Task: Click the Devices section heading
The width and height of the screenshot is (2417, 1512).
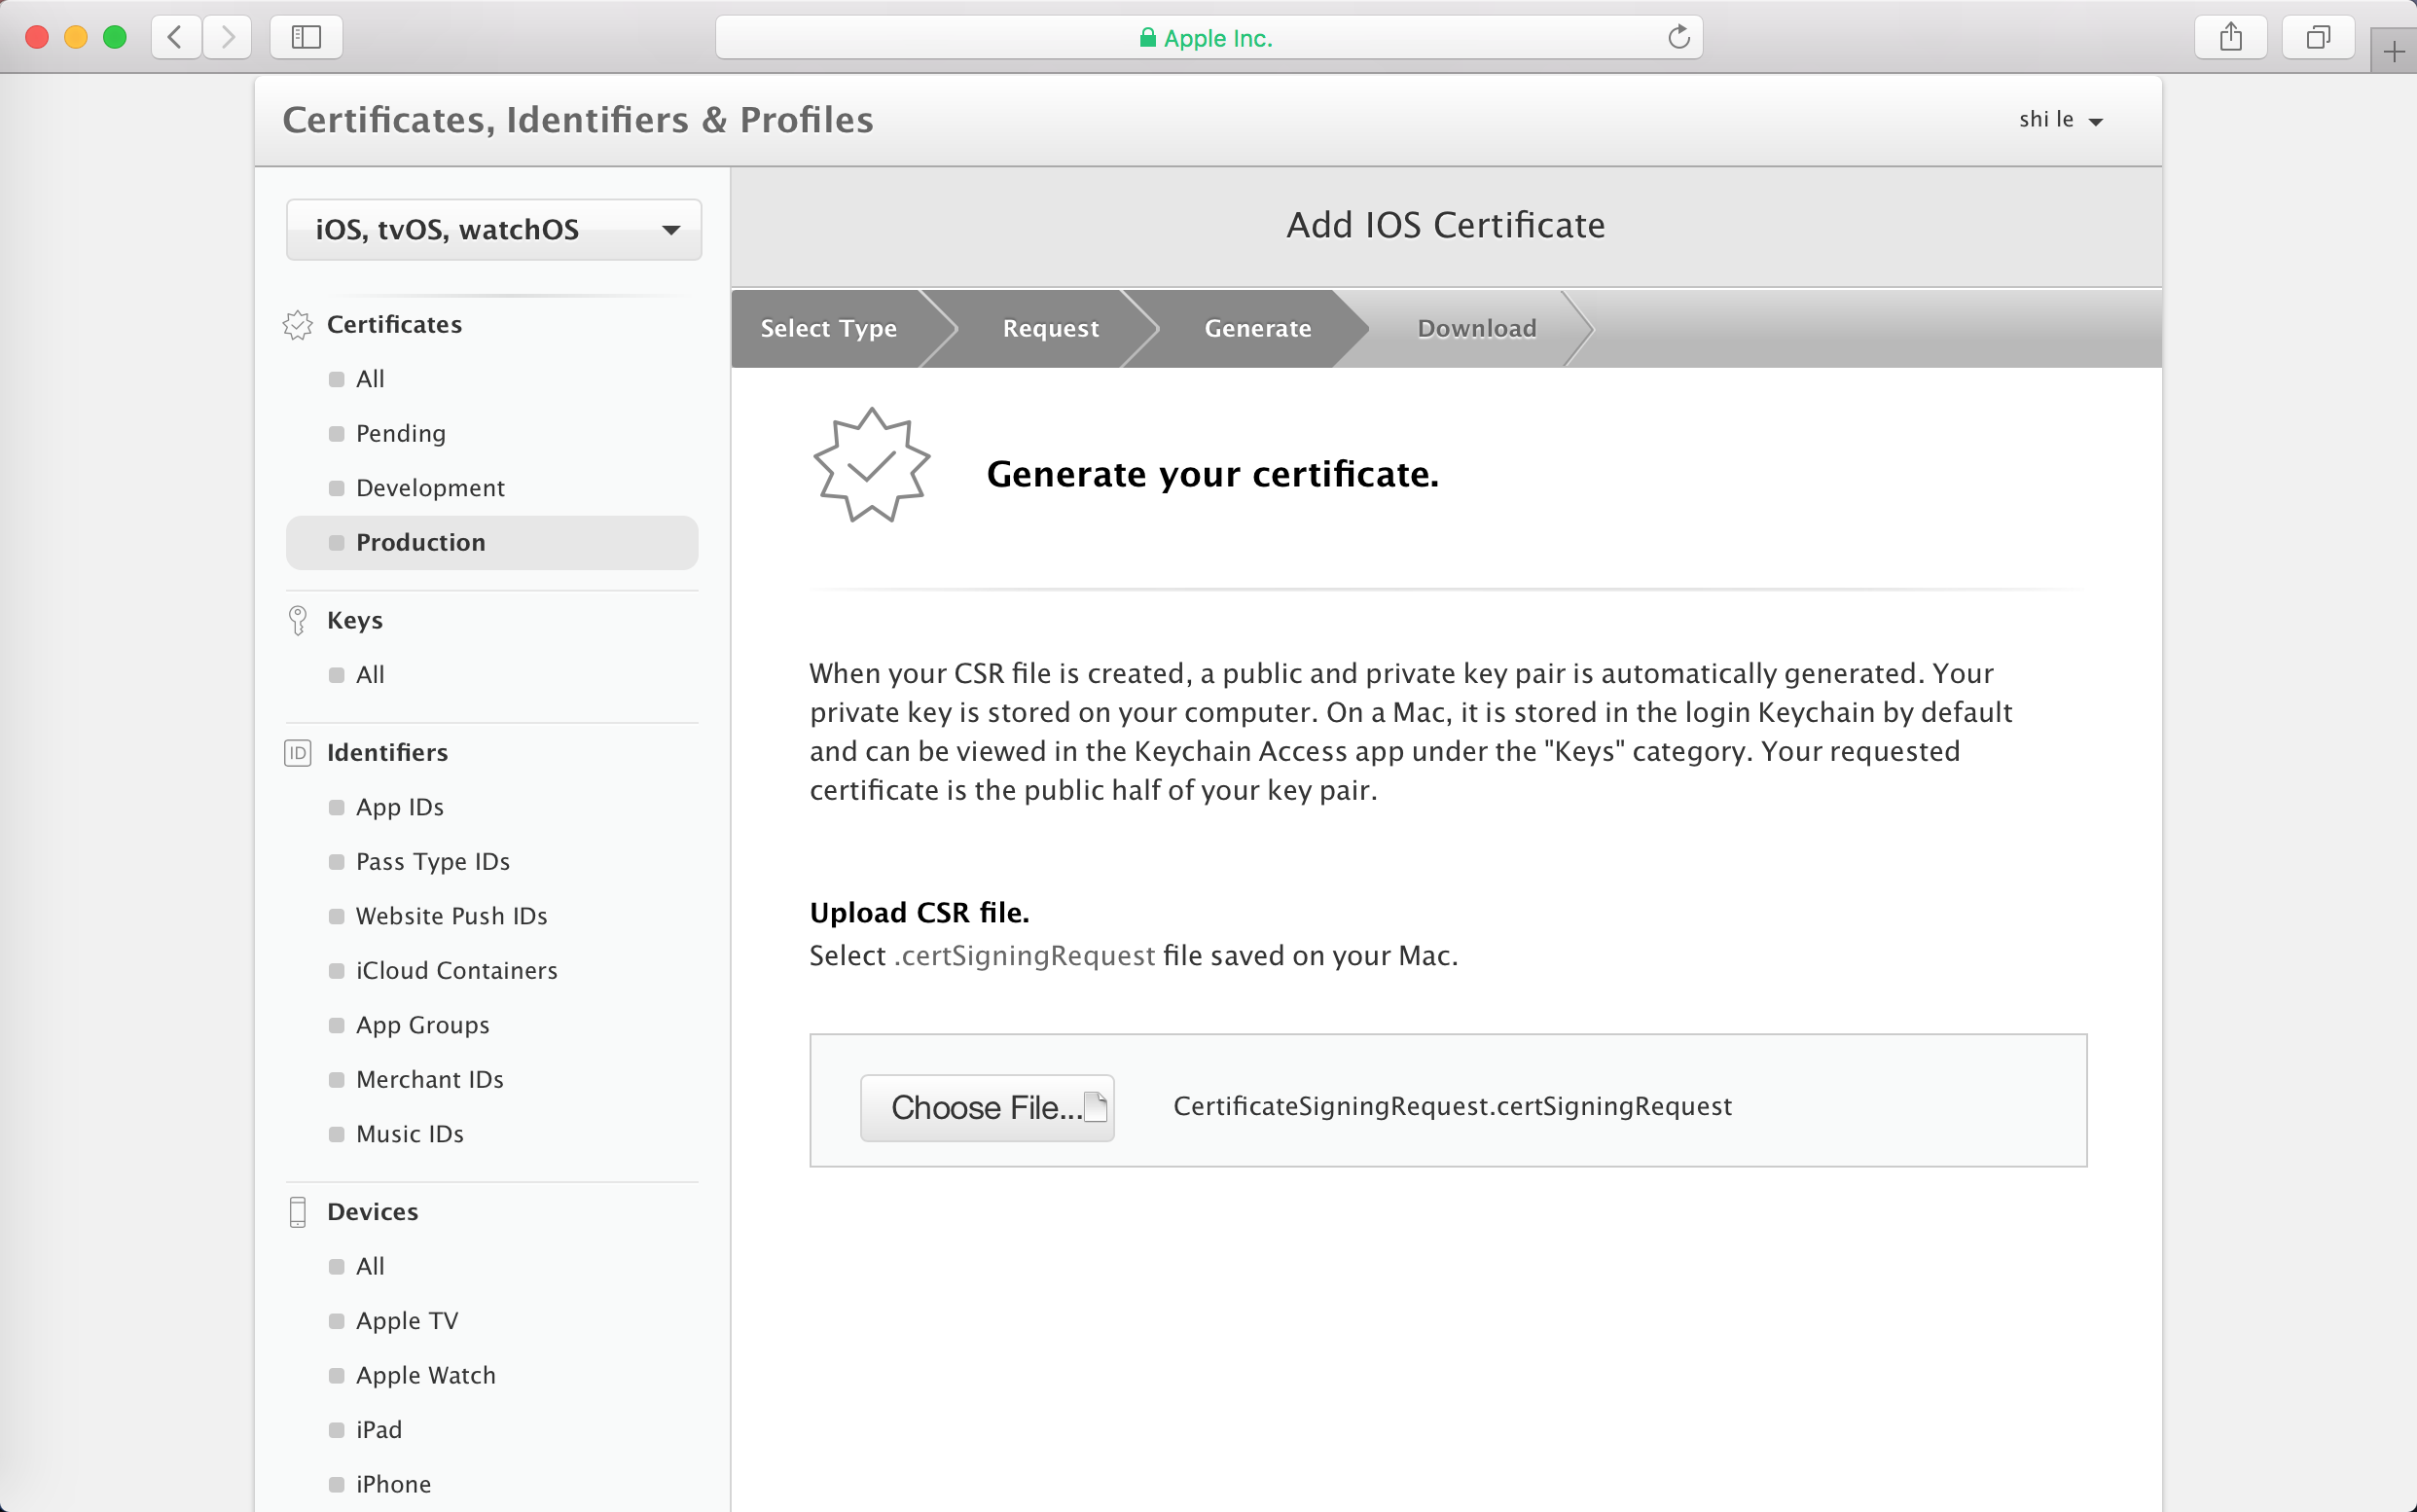Action: tap(372, 1211)
